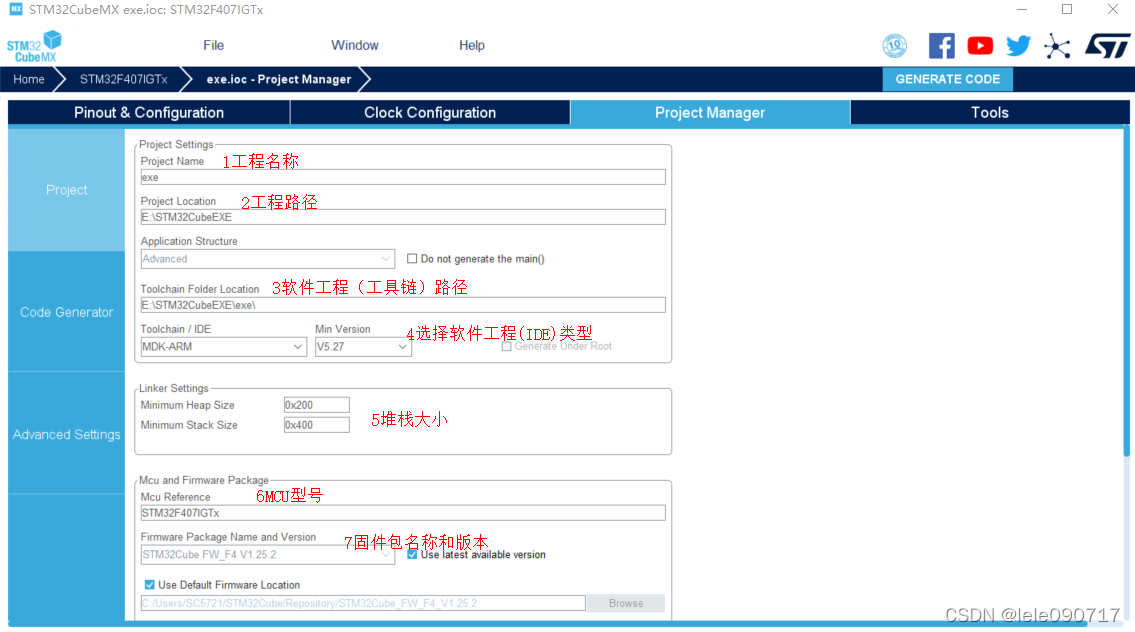Open the File menu
Screen dimensions: 1135x632
(214, 46)
